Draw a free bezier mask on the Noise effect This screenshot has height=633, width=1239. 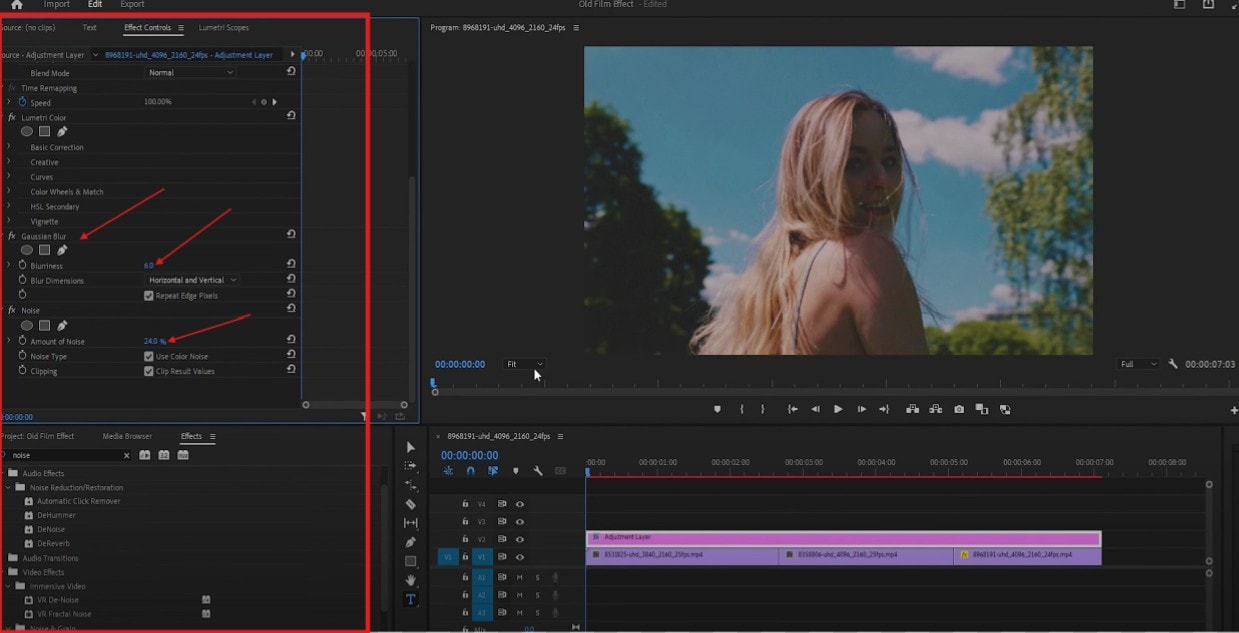[x=63, y=324]
